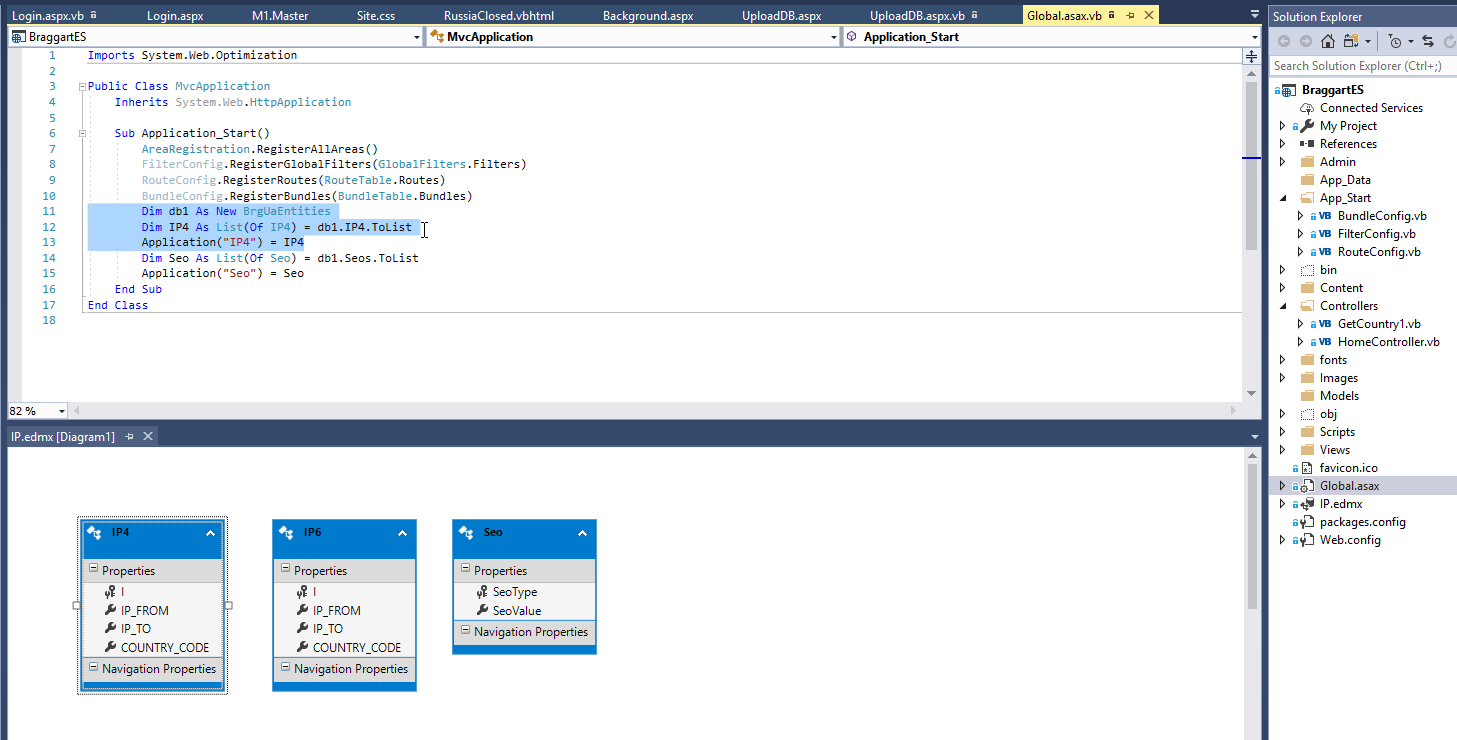Screen dimensions: 1457x740
Task: Click the Search Solution Explorer field
Action: 1361,66
